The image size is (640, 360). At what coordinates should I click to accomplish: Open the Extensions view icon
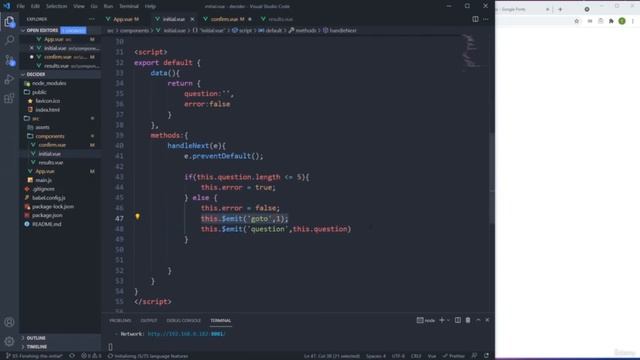tap(9, 98)
